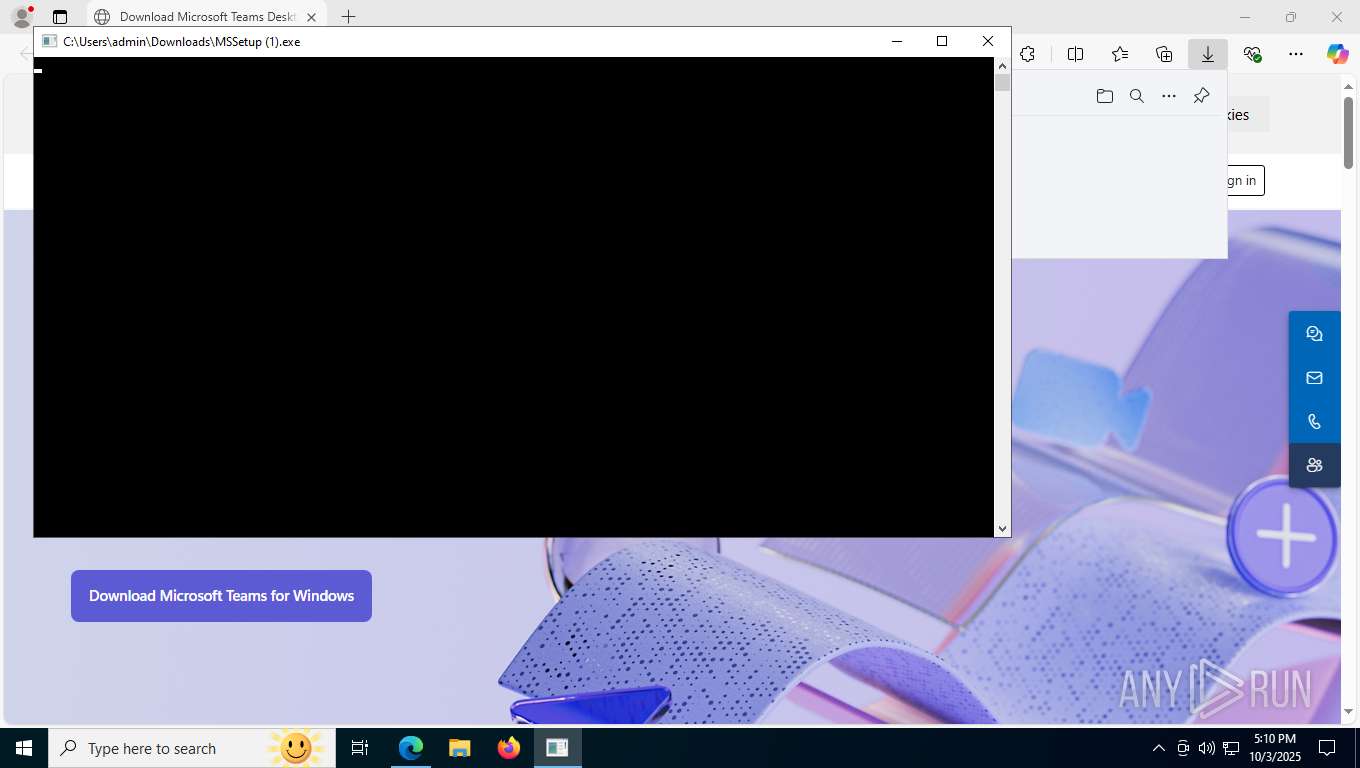1360x768 pixels.
Task: Maximize the MSSetup console window
Action: pos(942,41)
